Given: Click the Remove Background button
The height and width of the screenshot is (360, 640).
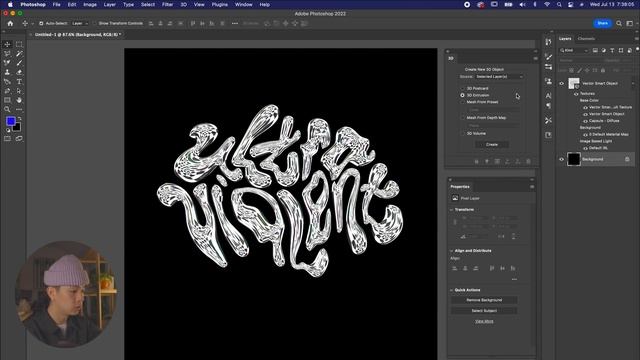Looking at the screenshot, I should [x=484, y=300].
